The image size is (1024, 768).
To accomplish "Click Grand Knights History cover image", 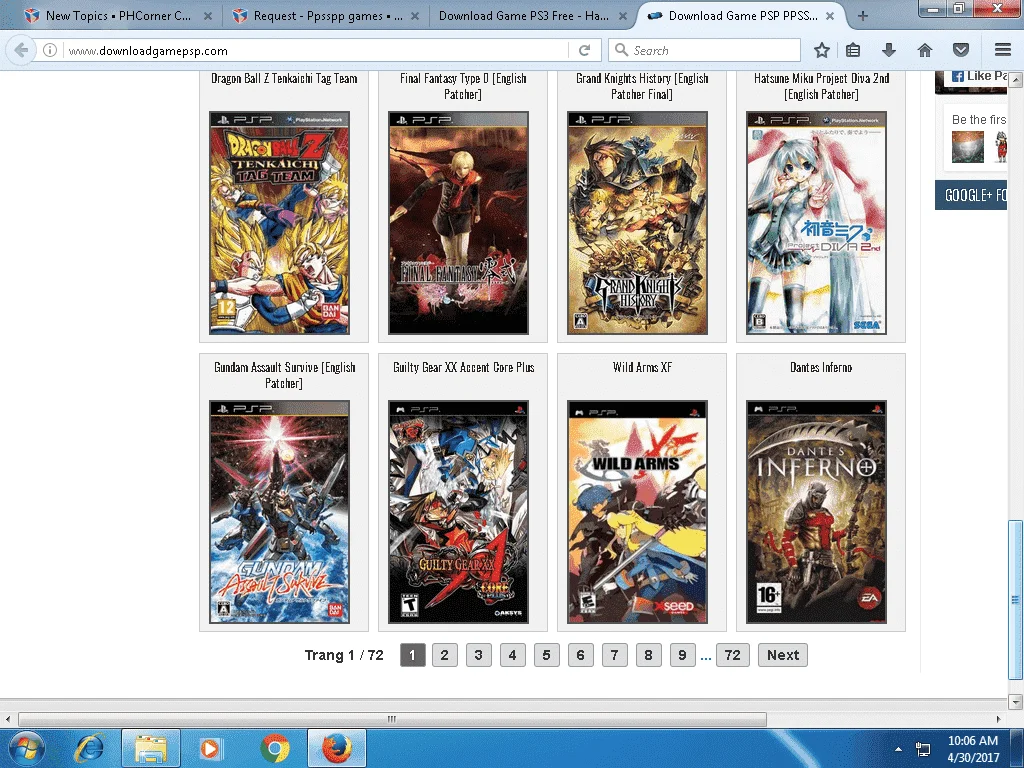I will point(637,223).
